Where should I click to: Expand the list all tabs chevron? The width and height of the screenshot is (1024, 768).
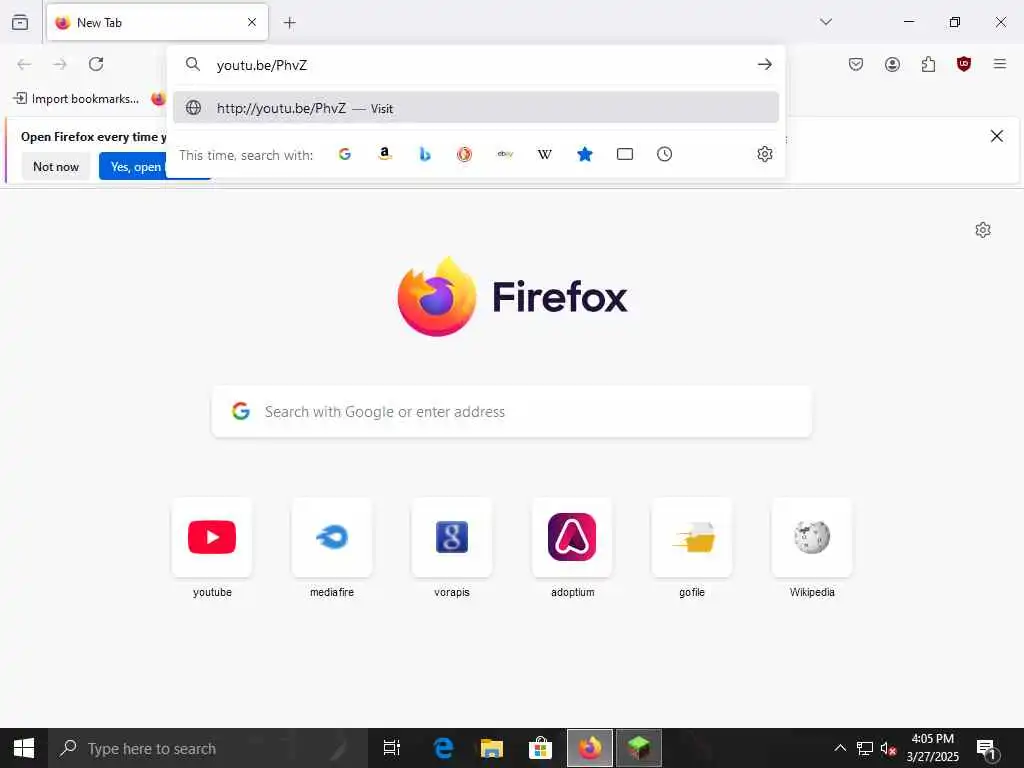click(x=826, y=22)
